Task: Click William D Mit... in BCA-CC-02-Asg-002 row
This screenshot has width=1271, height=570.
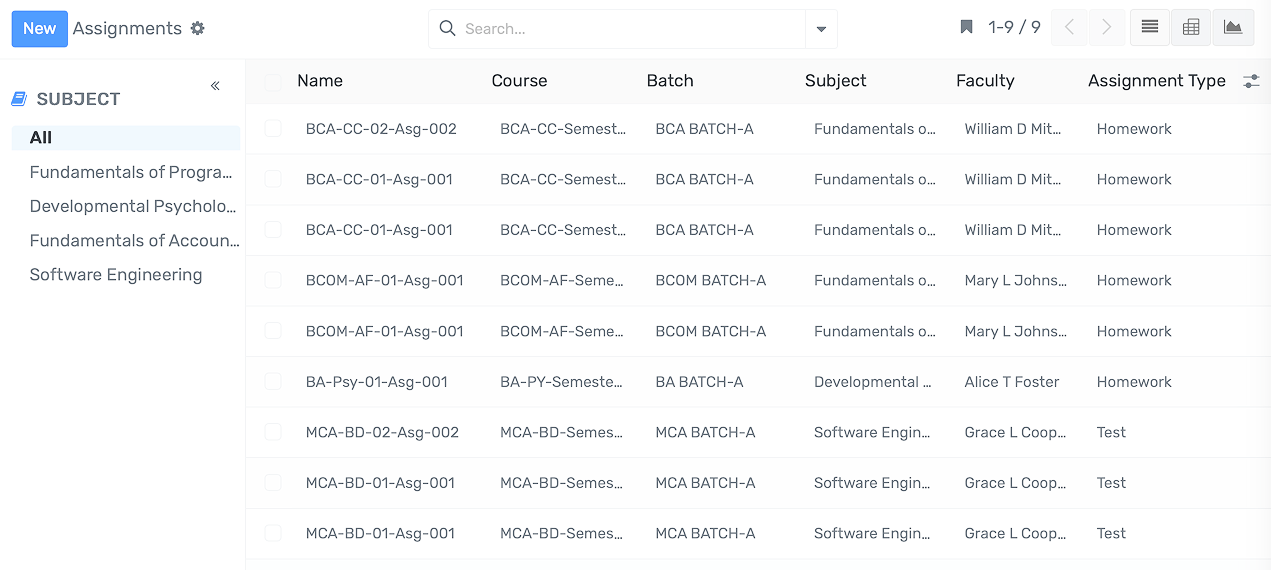Action: point(1013,129)
